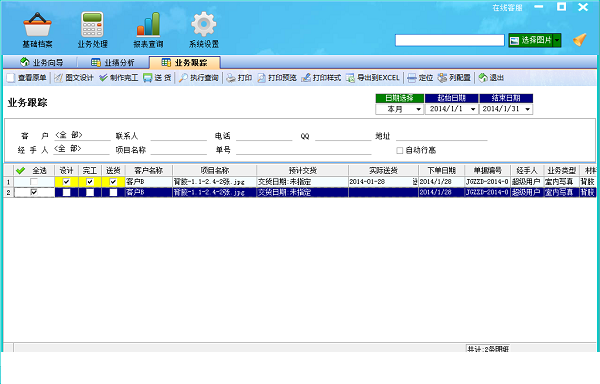Click the 联系人 input field

click(179, 136)
